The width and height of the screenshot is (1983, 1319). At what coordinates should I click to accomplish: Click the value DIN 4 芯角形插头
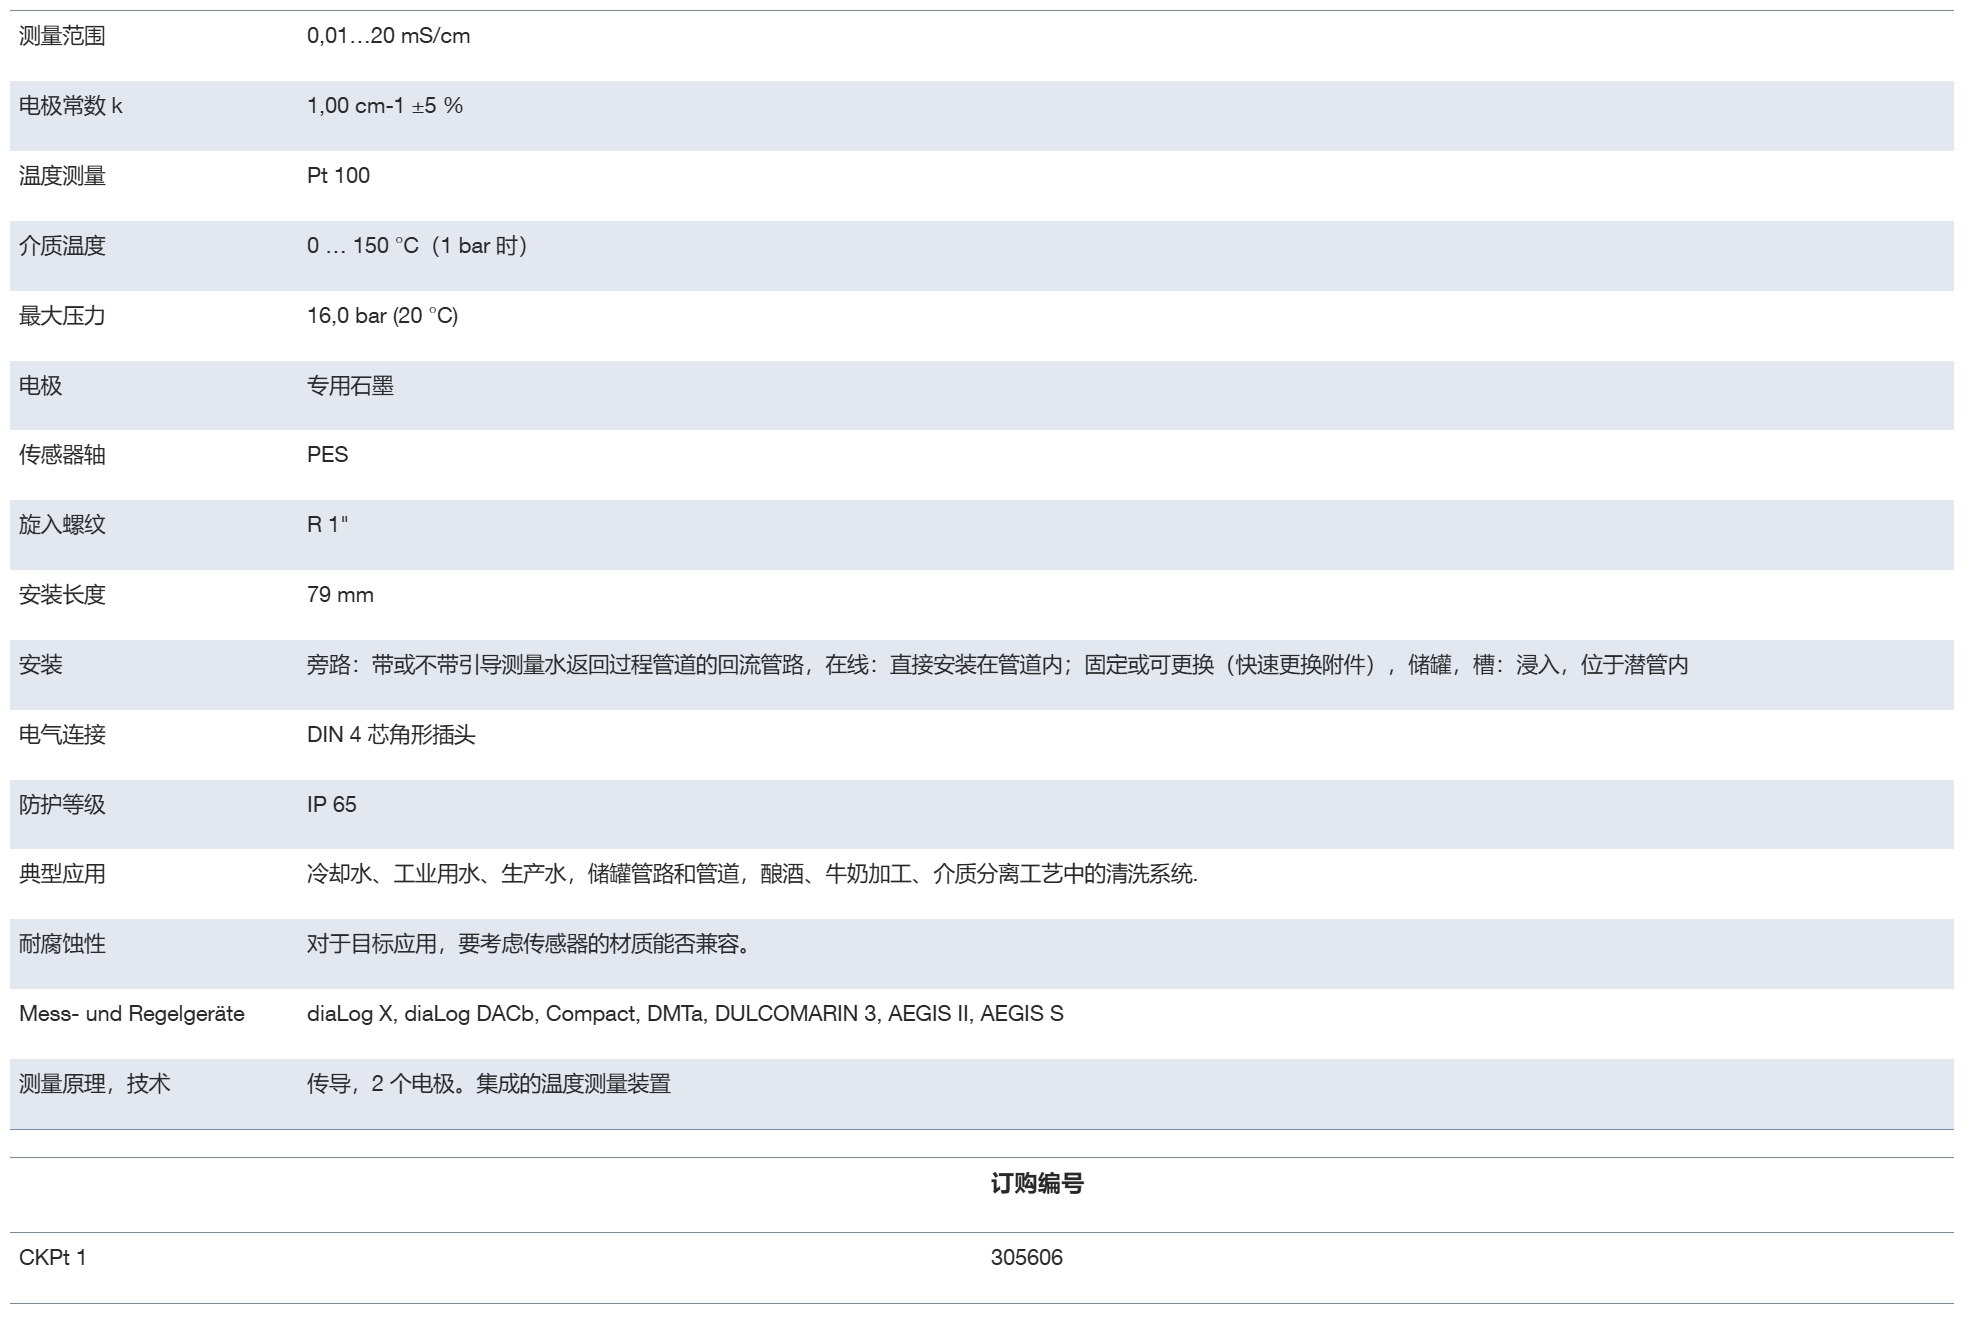(391, 735)
